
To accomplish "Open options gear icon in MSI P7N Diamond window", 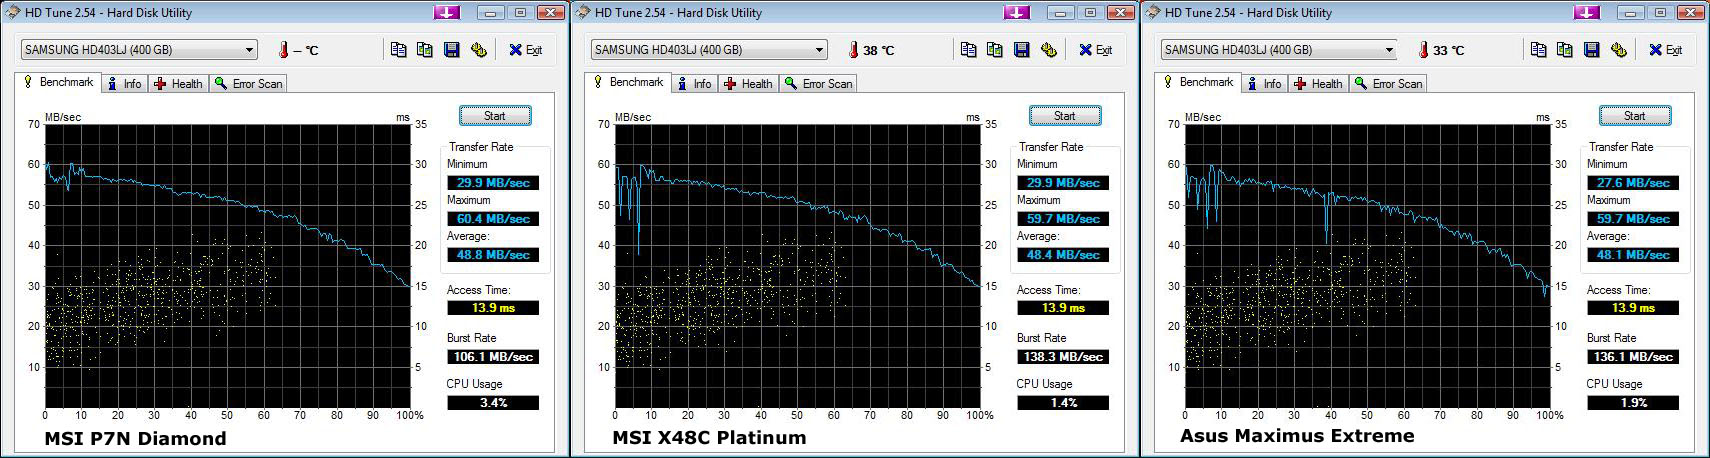I will [x=478, y=50].
